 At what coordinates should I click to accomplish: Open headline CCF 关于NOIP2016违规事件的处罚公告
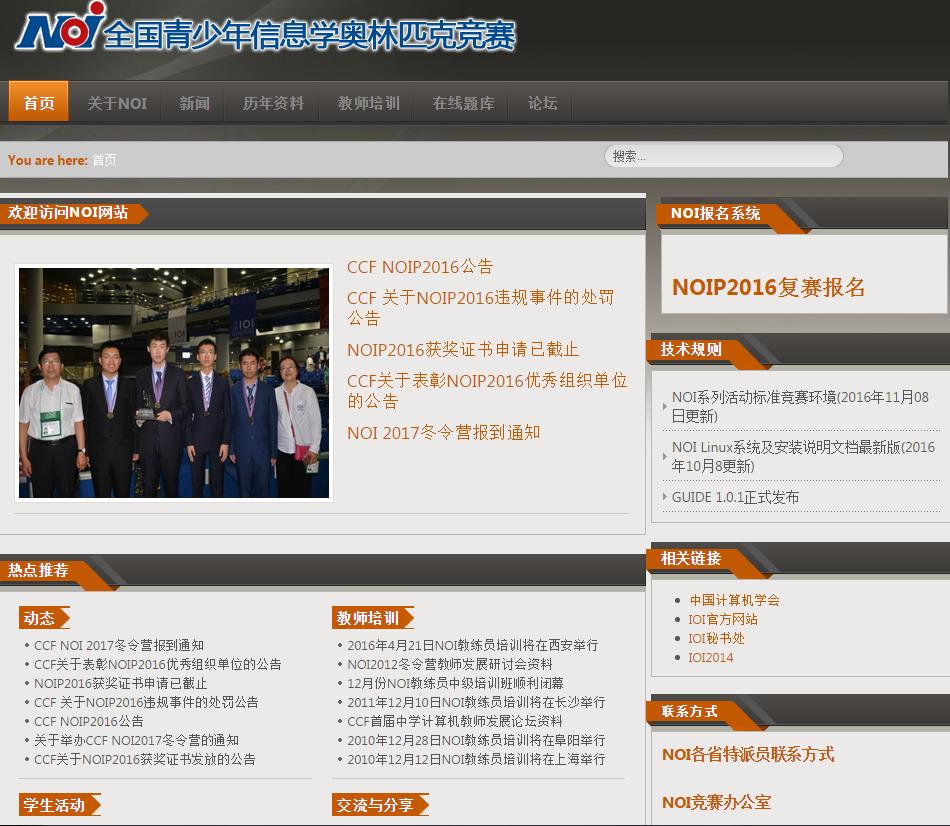pyautogui.click(x=480, y=307)
